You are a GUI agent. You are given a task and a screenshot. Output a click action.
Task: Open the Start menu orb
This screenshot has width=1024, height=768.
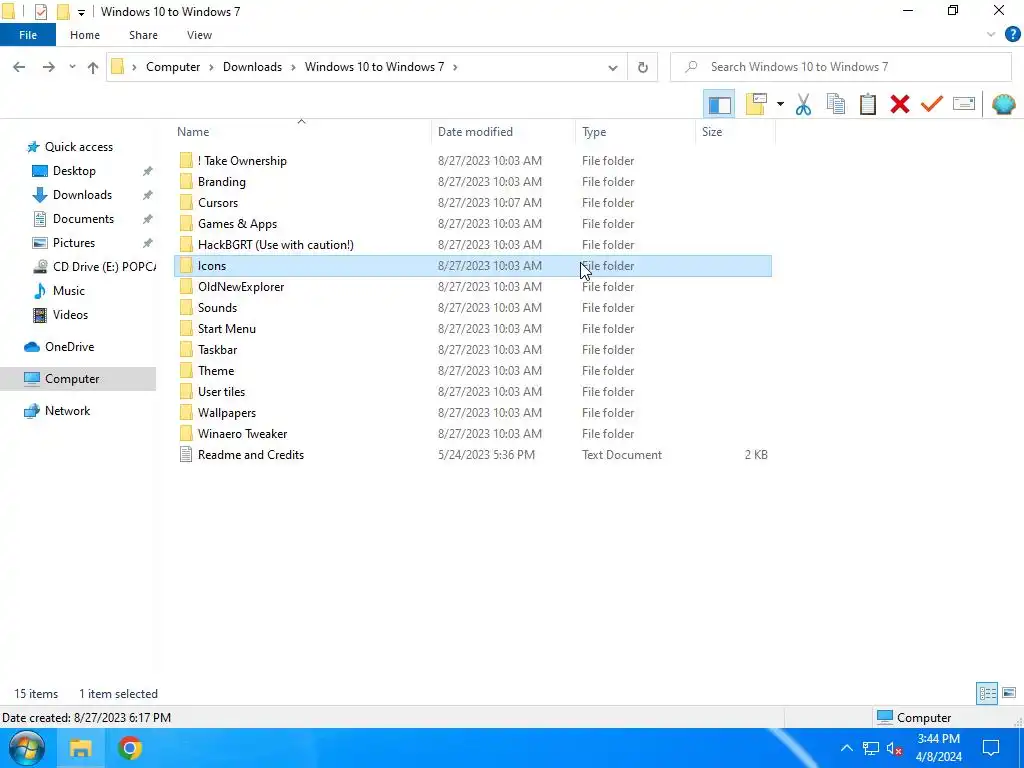pos(26,748)
